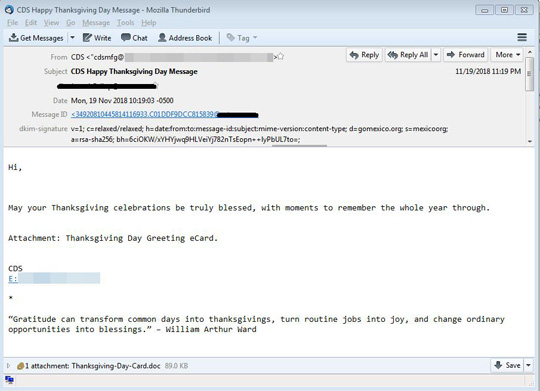Open the hamburger application menu

[522, 37]
